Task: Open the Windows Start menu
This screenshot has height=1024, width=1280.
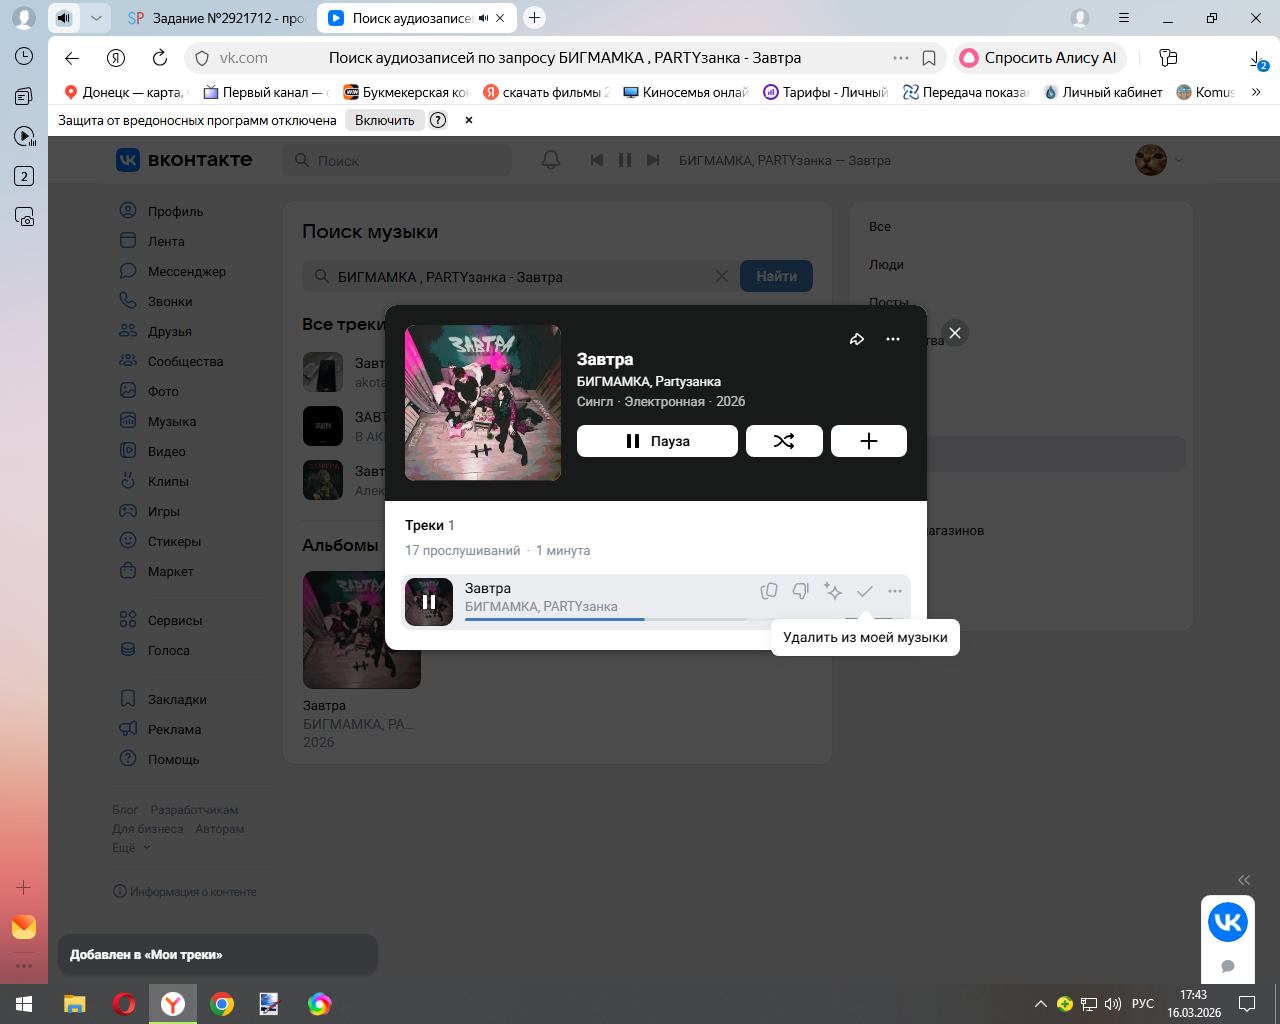Action: (24, 1004)
